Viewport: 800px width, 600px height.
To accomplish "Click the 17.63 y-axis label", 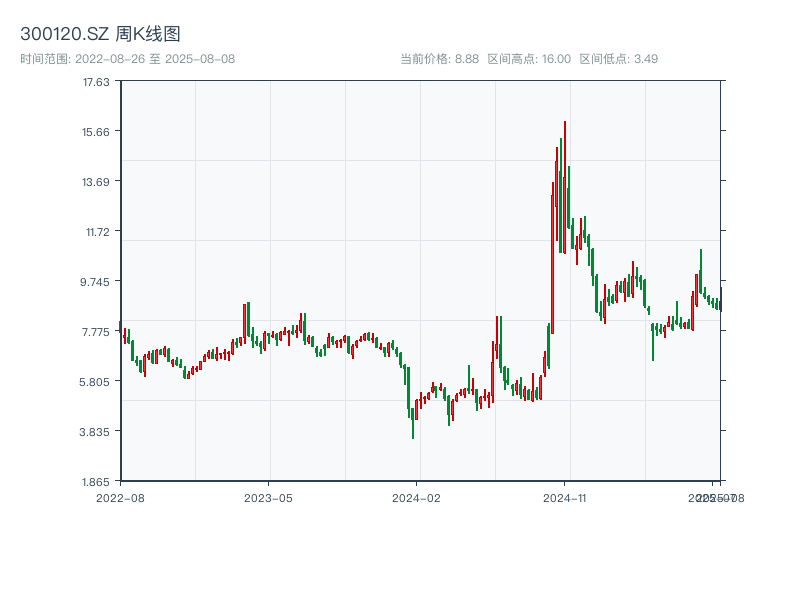I will click(x=96, y=82).
